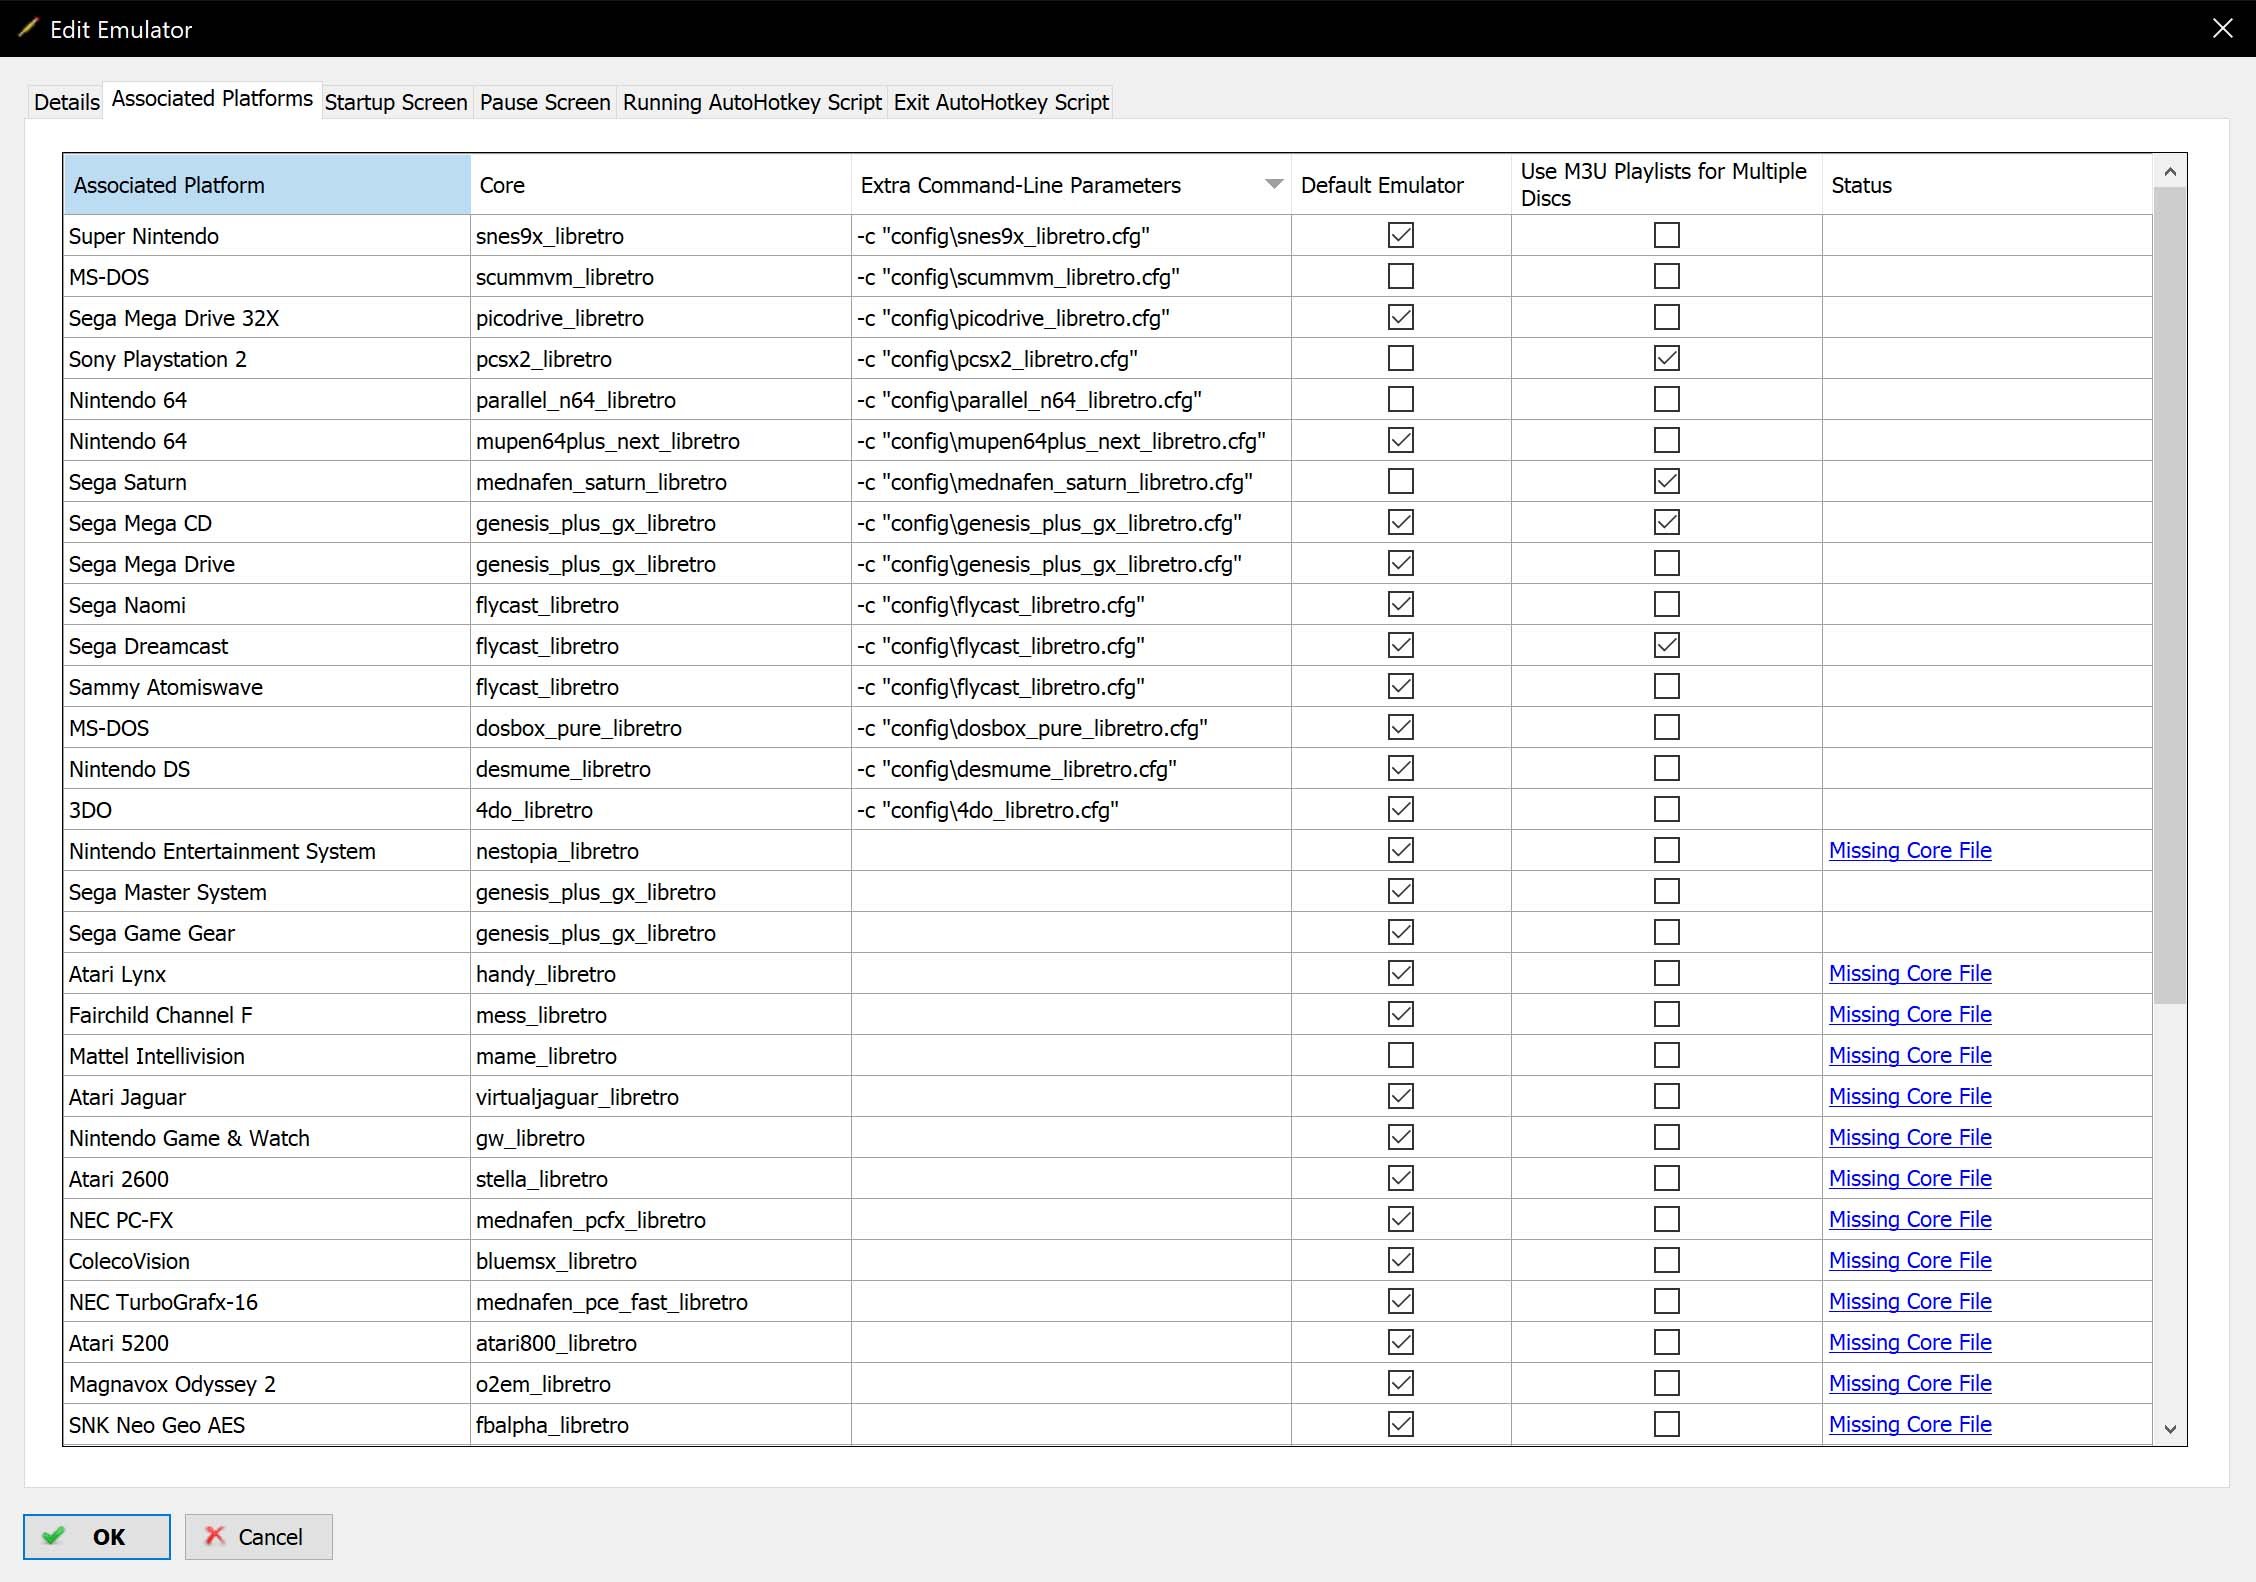Check Default Emulator for MS-DOS scummvm row

(x=1401, y=276)
